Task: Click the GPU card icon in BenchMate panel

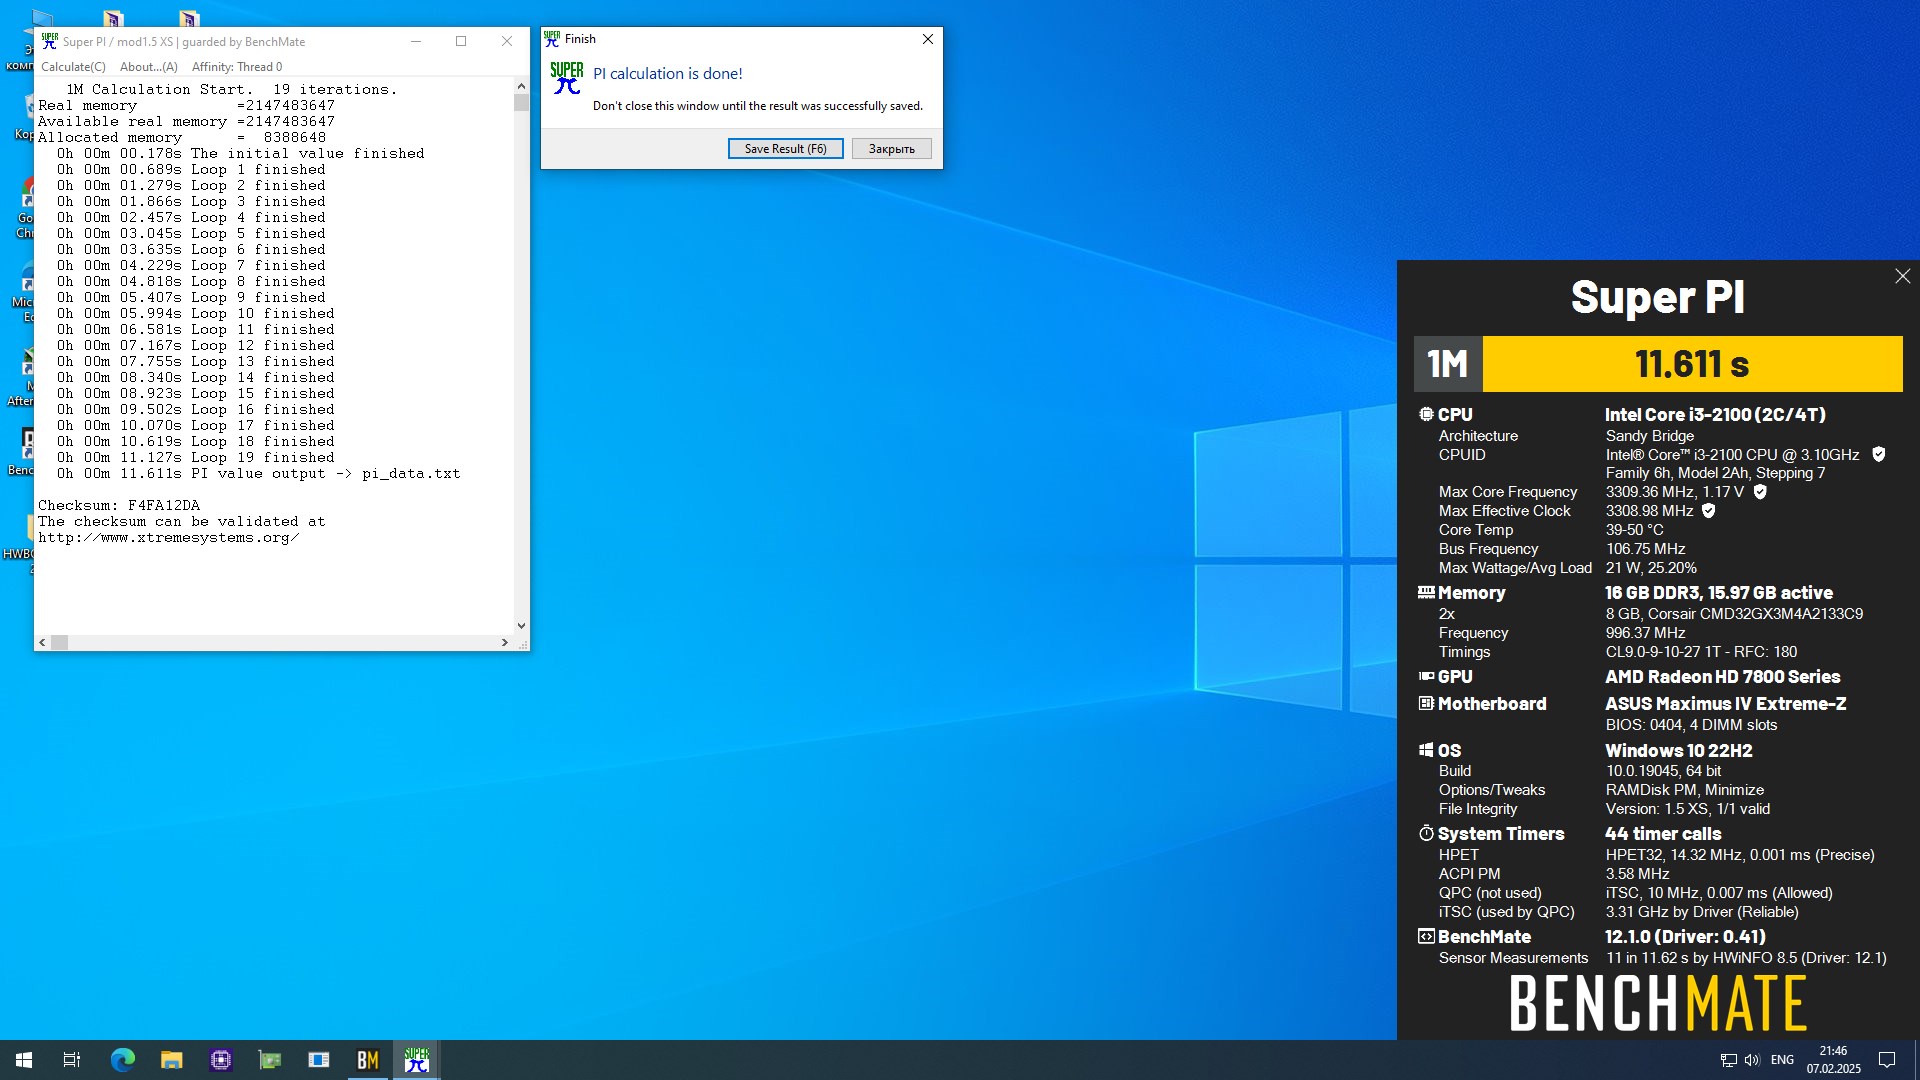Action: (x=1426, y=676)
